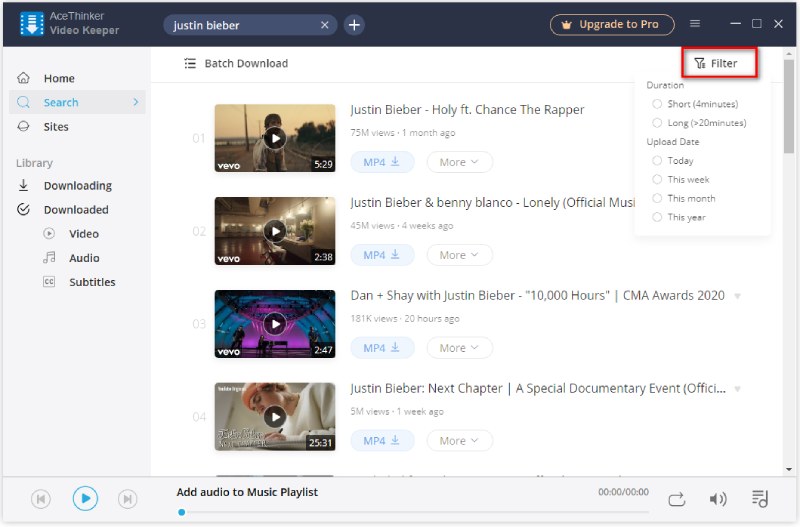The image size is (800, 527).
Task: Click the playback progress slider handle
Action: (x=182, y=512)
